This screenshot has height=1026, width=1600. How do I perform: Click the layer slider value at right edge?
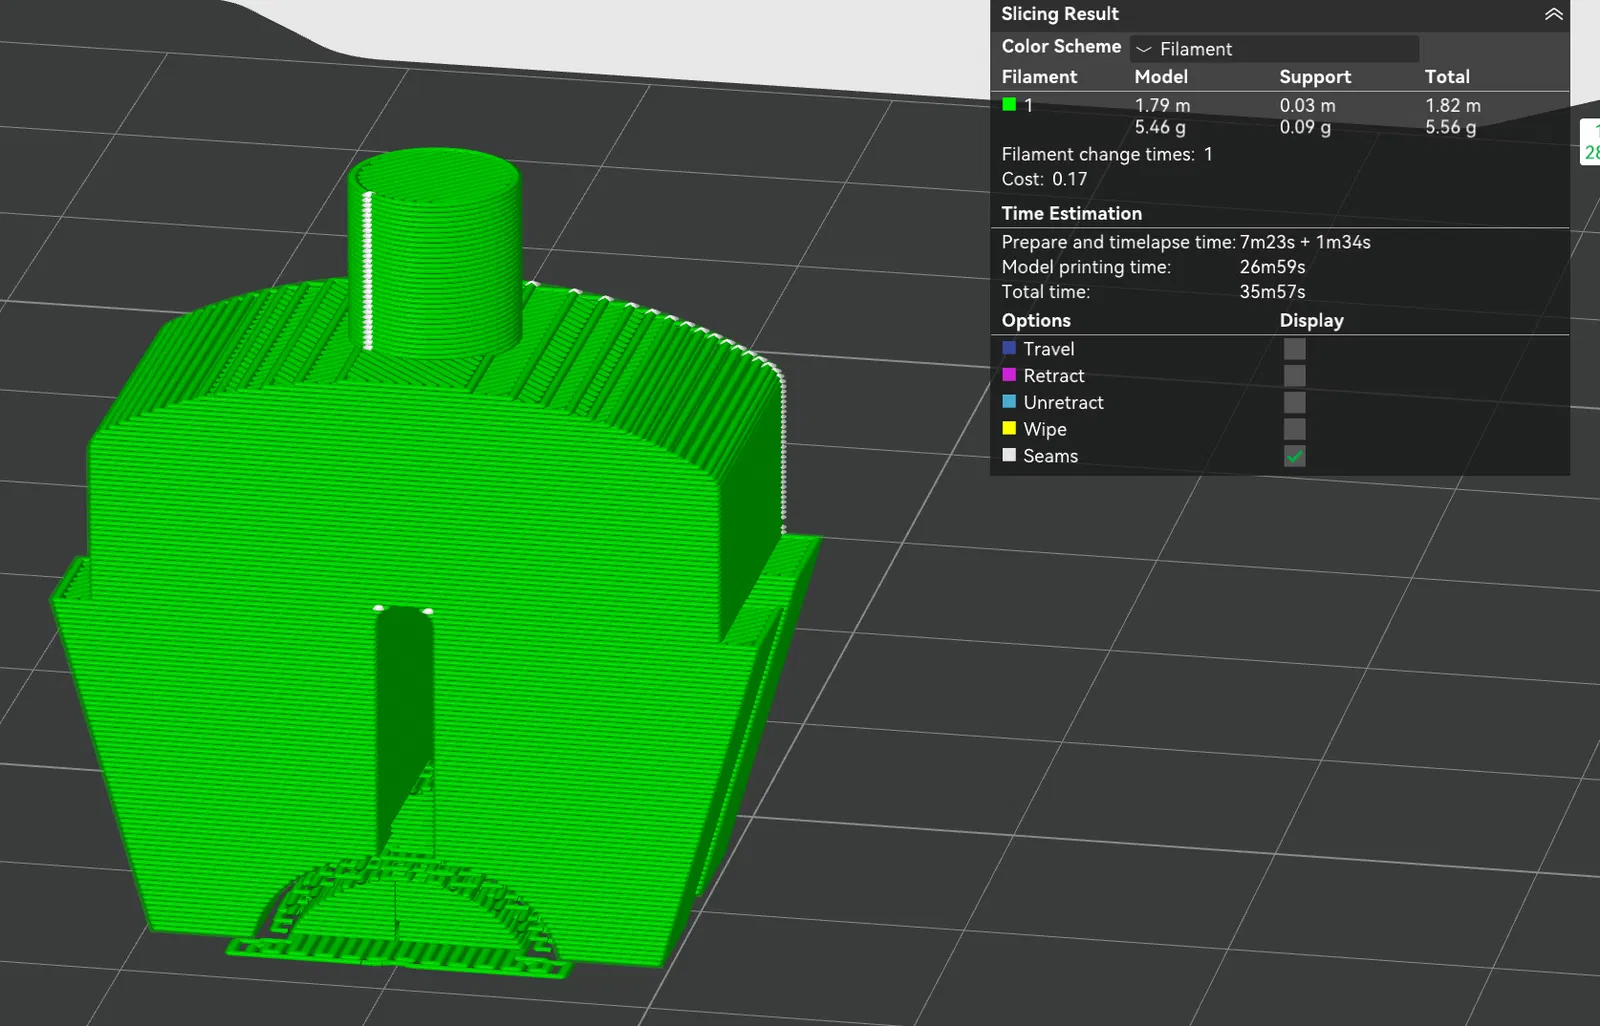[1590, 141]
